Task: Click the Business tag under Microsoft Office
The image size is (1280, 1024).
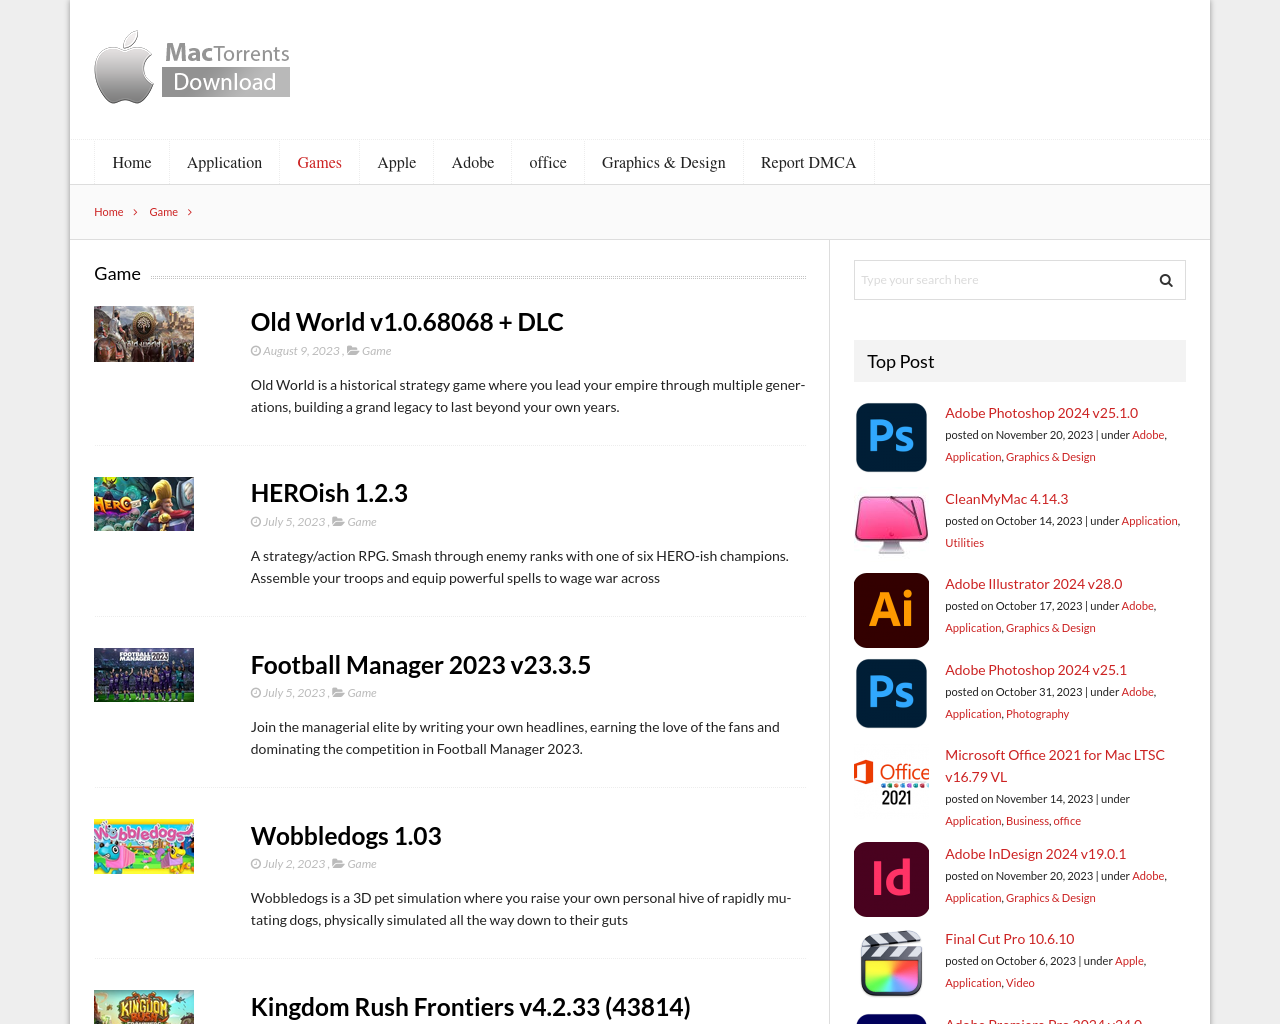Action: [1027, 821]
